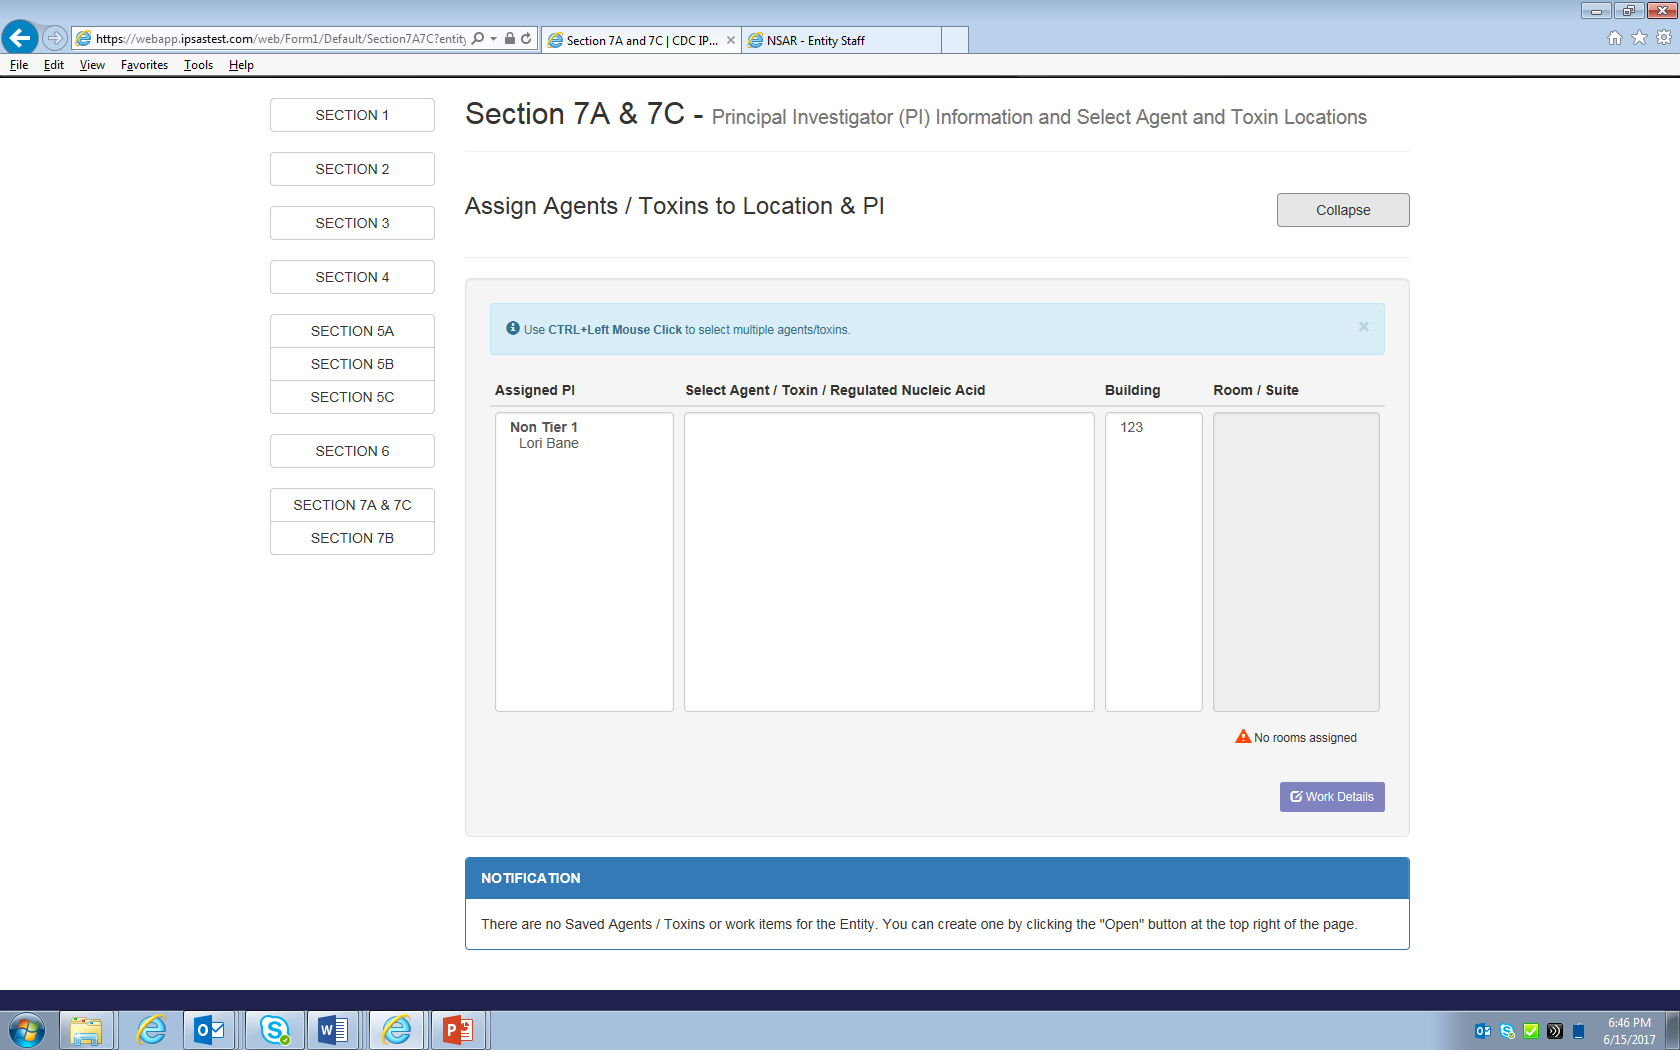Click the browser Forward arrow button
The image size is (1680, 1050).
[x=55, y=38]
